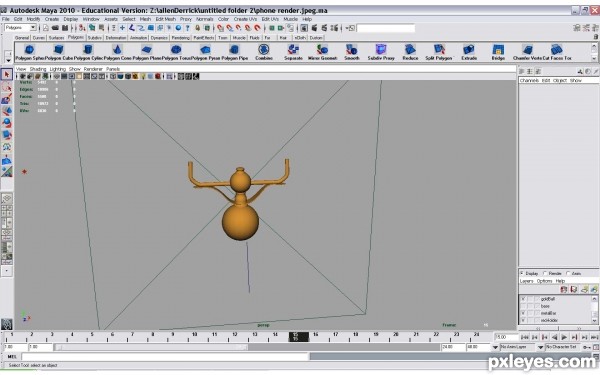
Task: Click frame 20 on the time slider
Action: [396, 336]
